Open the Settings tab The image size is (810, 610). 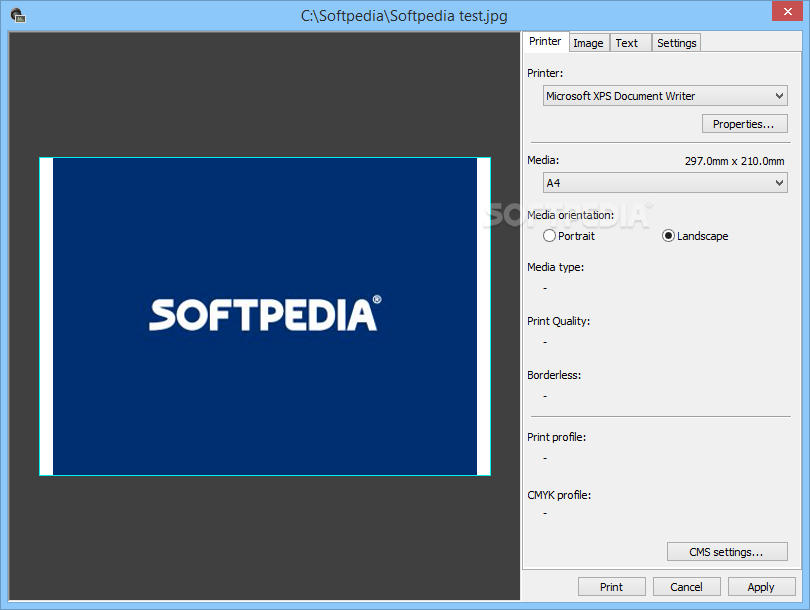(x=676, y=43)
